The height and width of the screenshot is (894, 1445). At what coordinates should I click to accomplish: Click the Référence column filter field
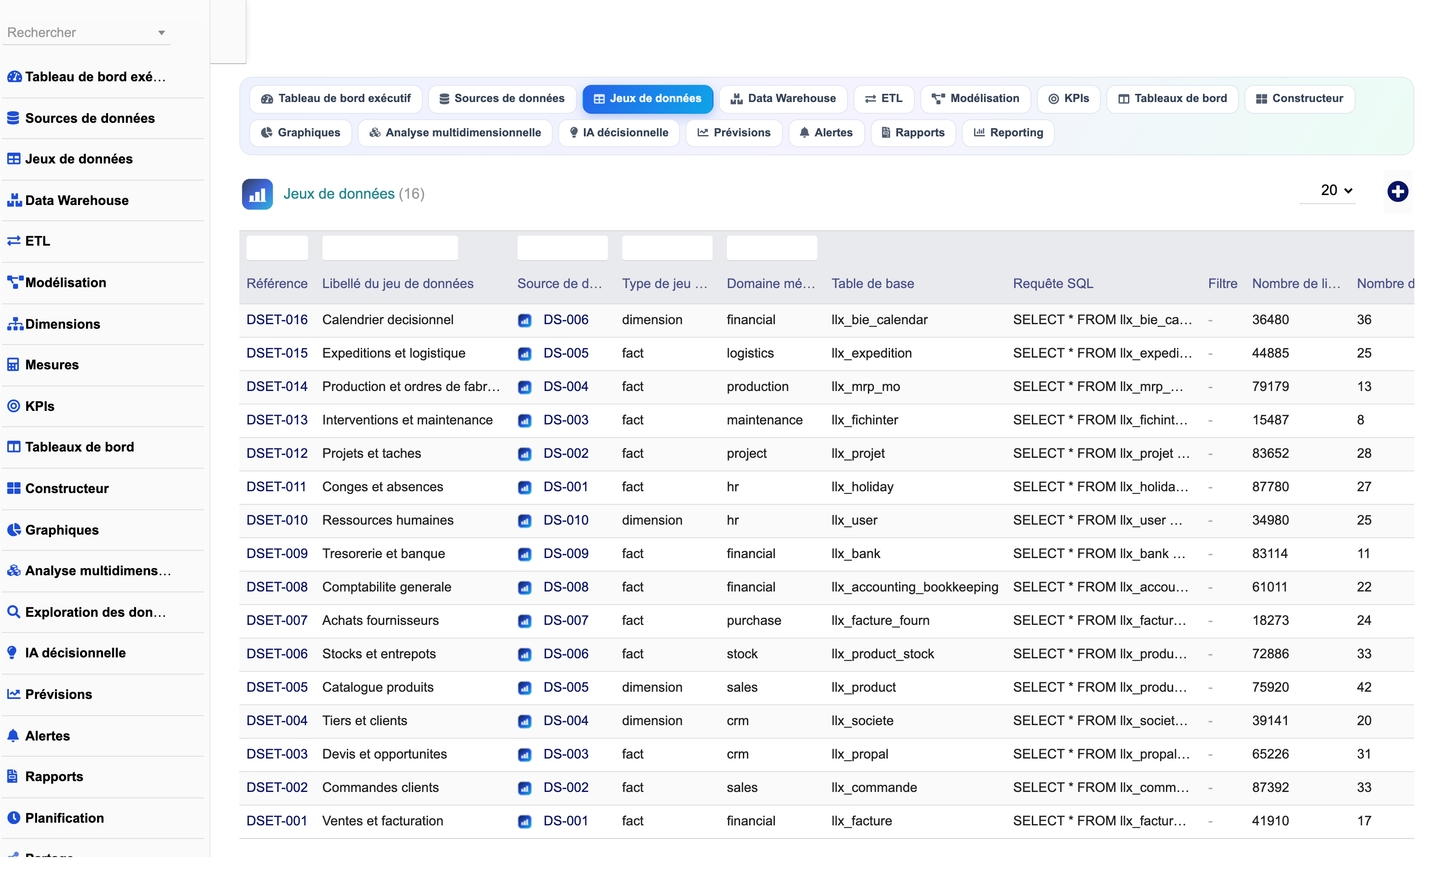point(277,248)
